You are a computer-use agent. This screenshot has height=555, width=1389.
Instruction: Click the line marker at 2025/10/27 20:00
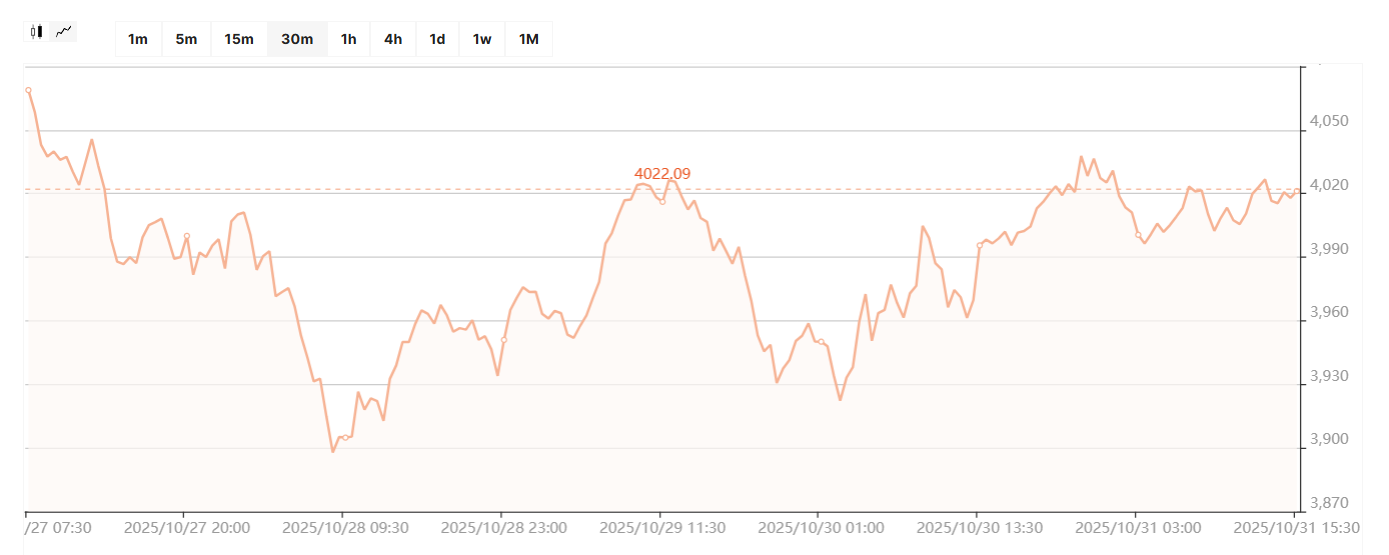coord(187,236)
